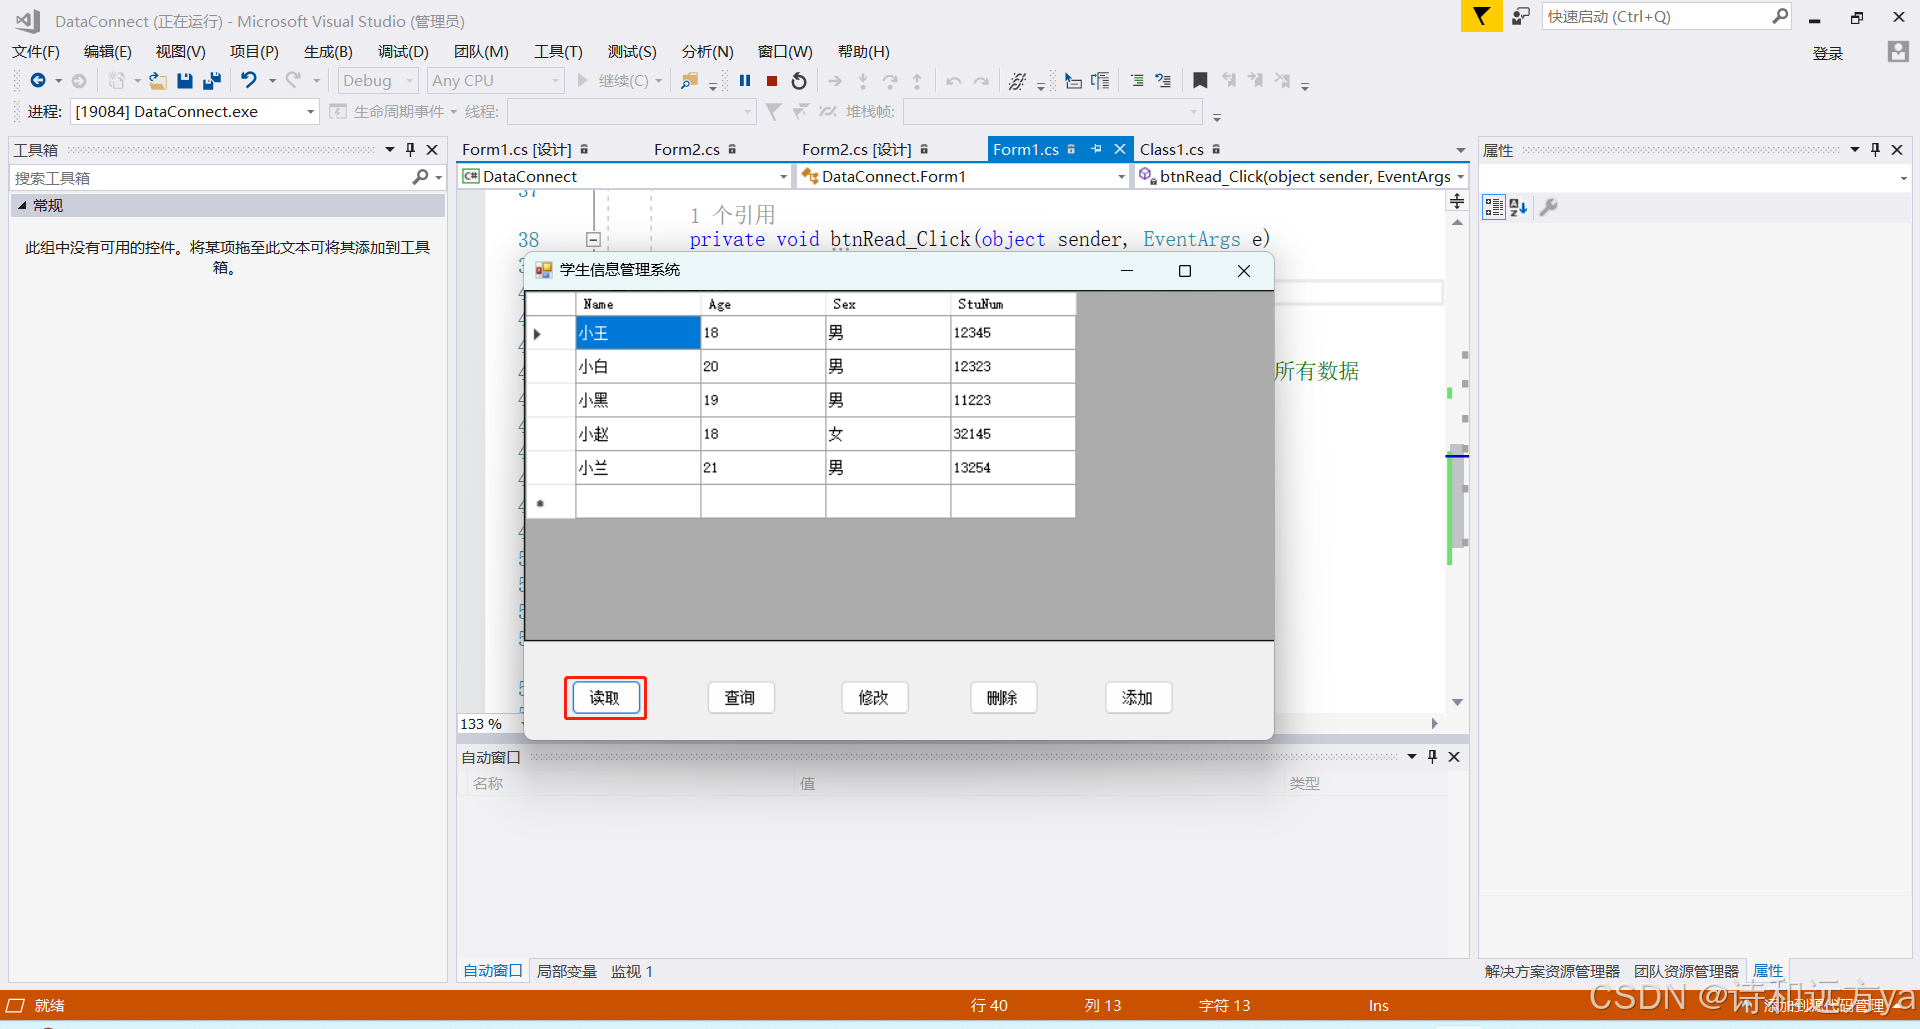Open the 文件(F) menu

(x=36, y=52)
